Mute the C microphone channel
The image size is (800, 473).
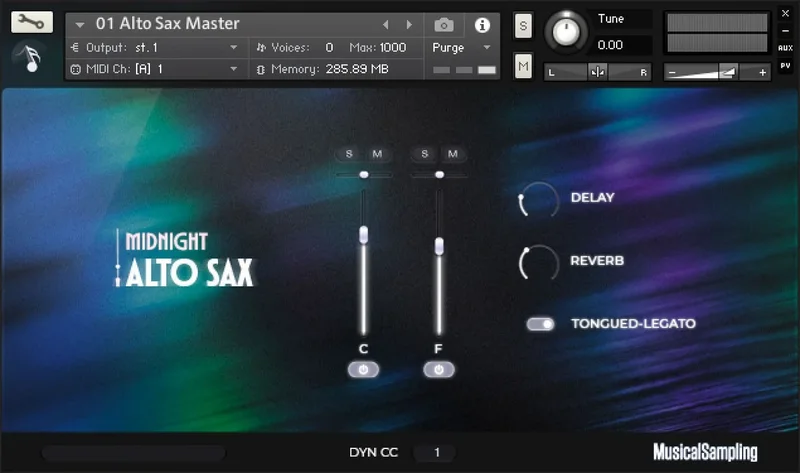tap(377, 154)
